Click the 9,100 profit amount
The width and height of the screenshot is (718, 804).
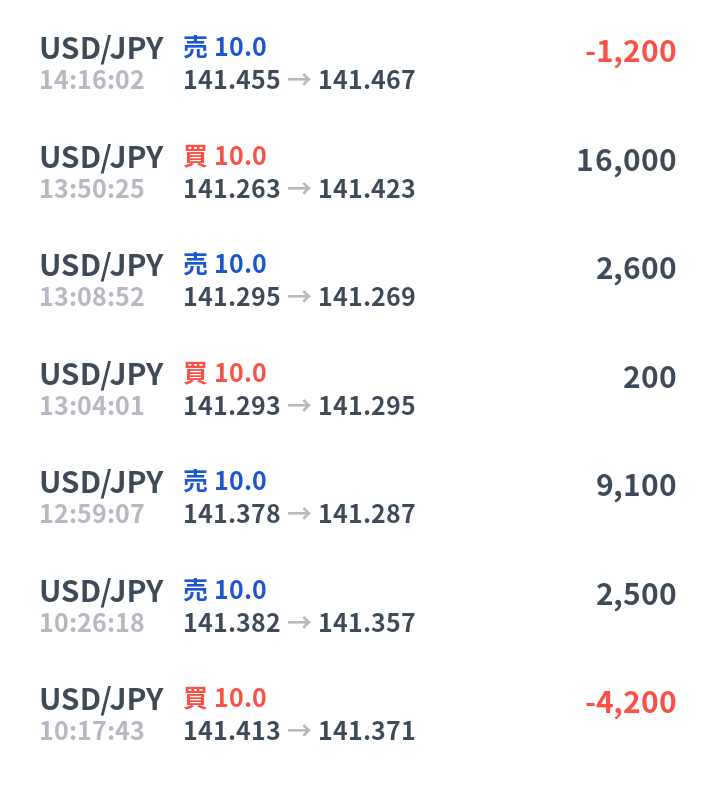(636, 486)
